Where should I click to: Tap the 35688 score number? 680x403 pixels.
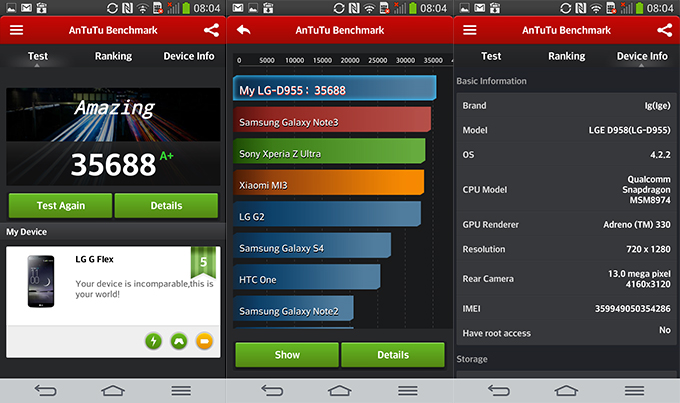(x=113, y=165)
